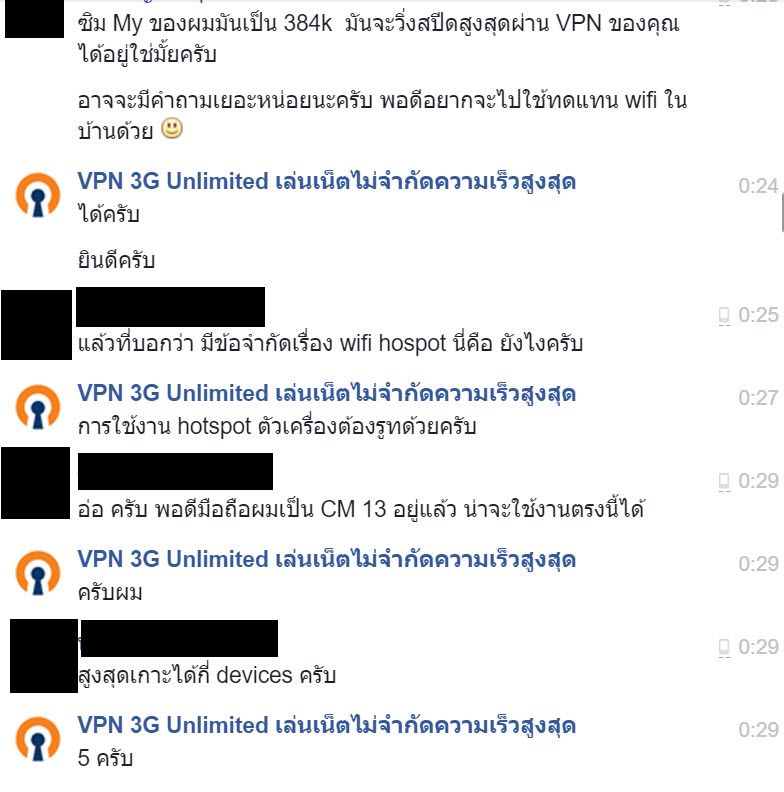Image resolution: width=784 pixels, height=792 pixels.
Task: Click redacted sender name above wifi hospot question
Action: [170, 307]
